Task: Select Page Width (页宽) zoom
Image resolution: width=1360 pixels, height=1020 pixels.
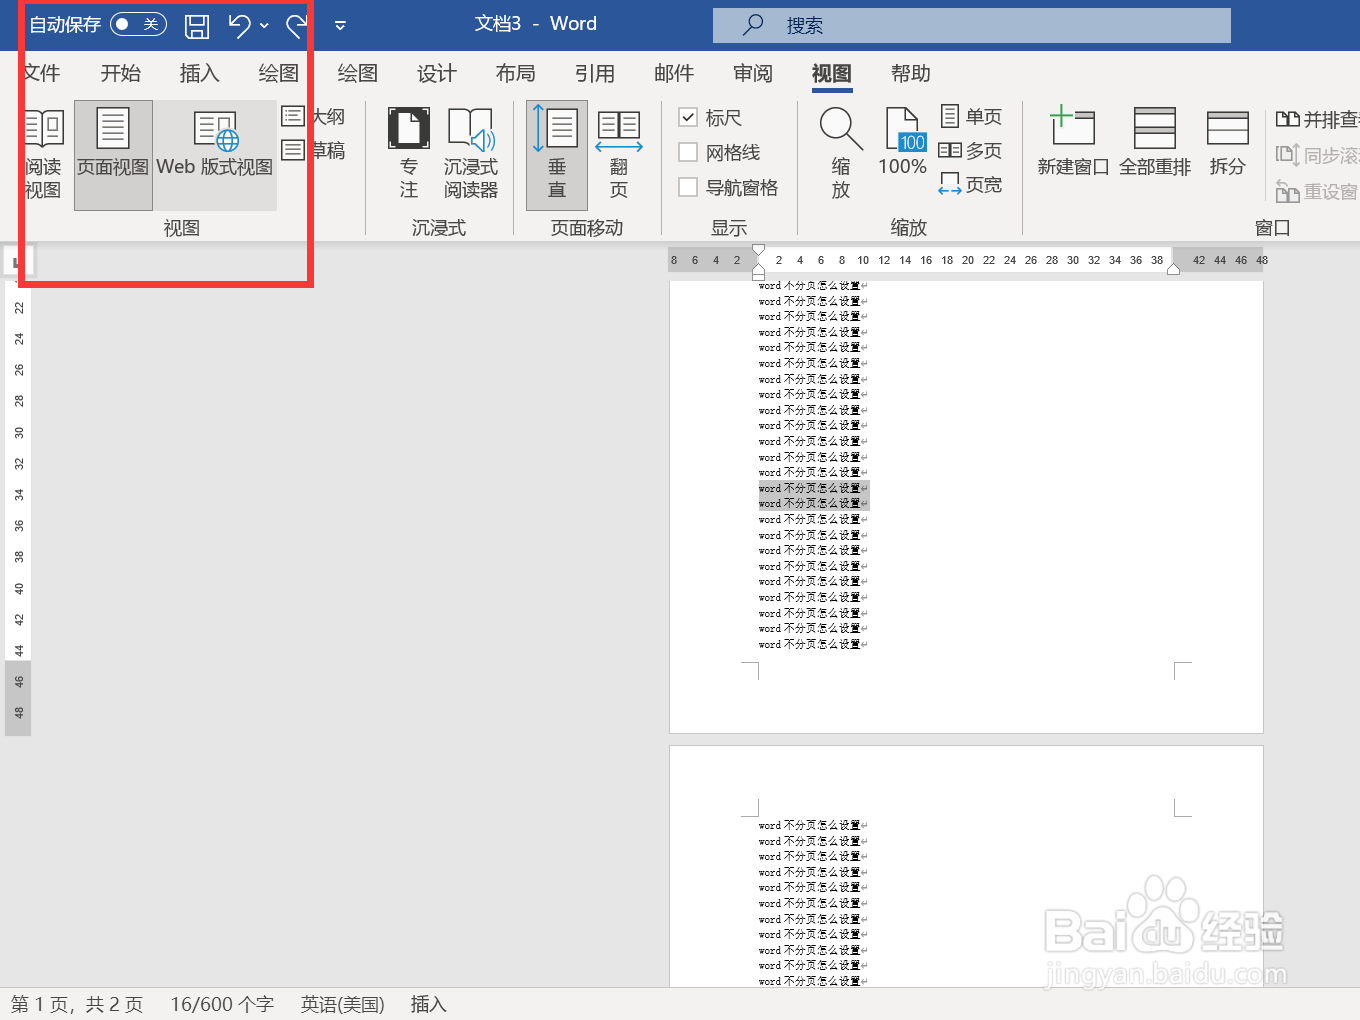Action: pos(971,184)
